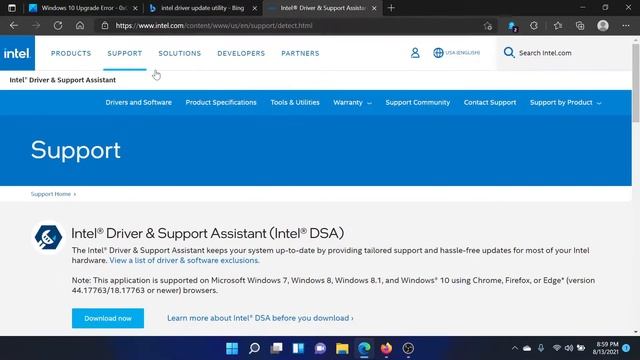Open the SUPPORT menu
Image resolution: width=640 pixels, height=360 pixels.
(125, 53)
